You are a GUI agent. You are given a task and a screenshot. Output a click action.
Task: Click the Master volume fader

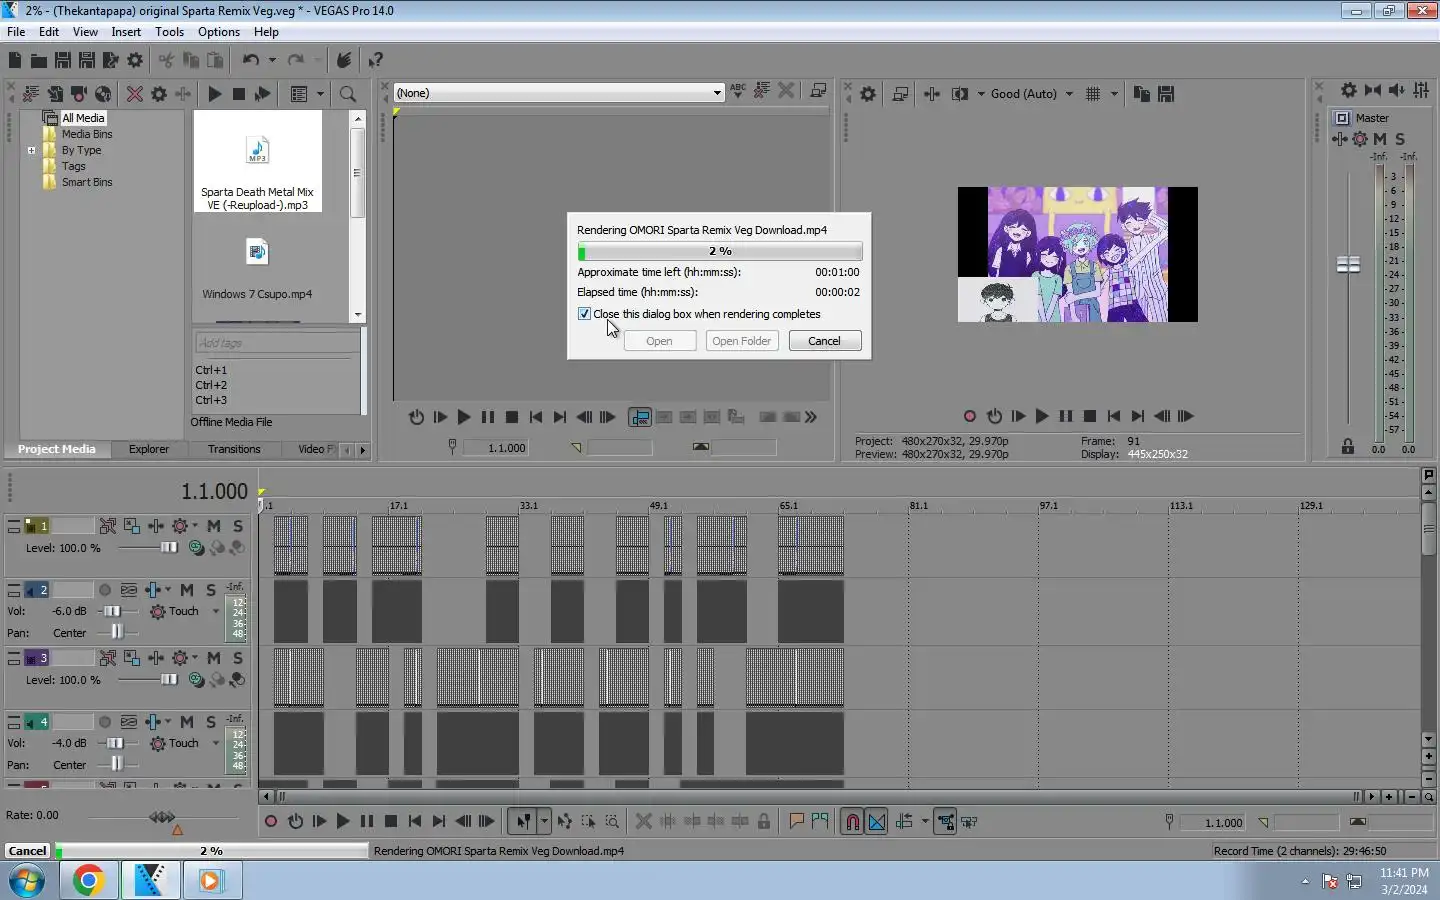(x=1348, y=265)
